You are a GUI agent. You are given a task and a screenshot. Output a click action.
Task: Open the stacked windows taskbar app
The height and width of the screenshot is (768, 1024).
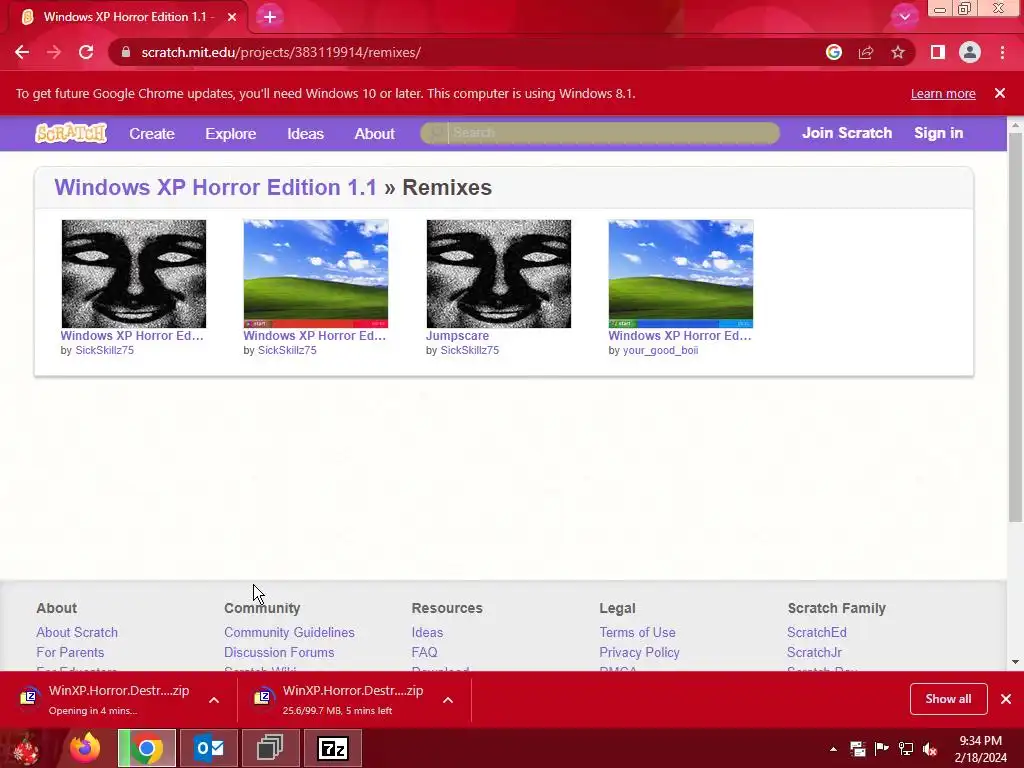(270, 748)
